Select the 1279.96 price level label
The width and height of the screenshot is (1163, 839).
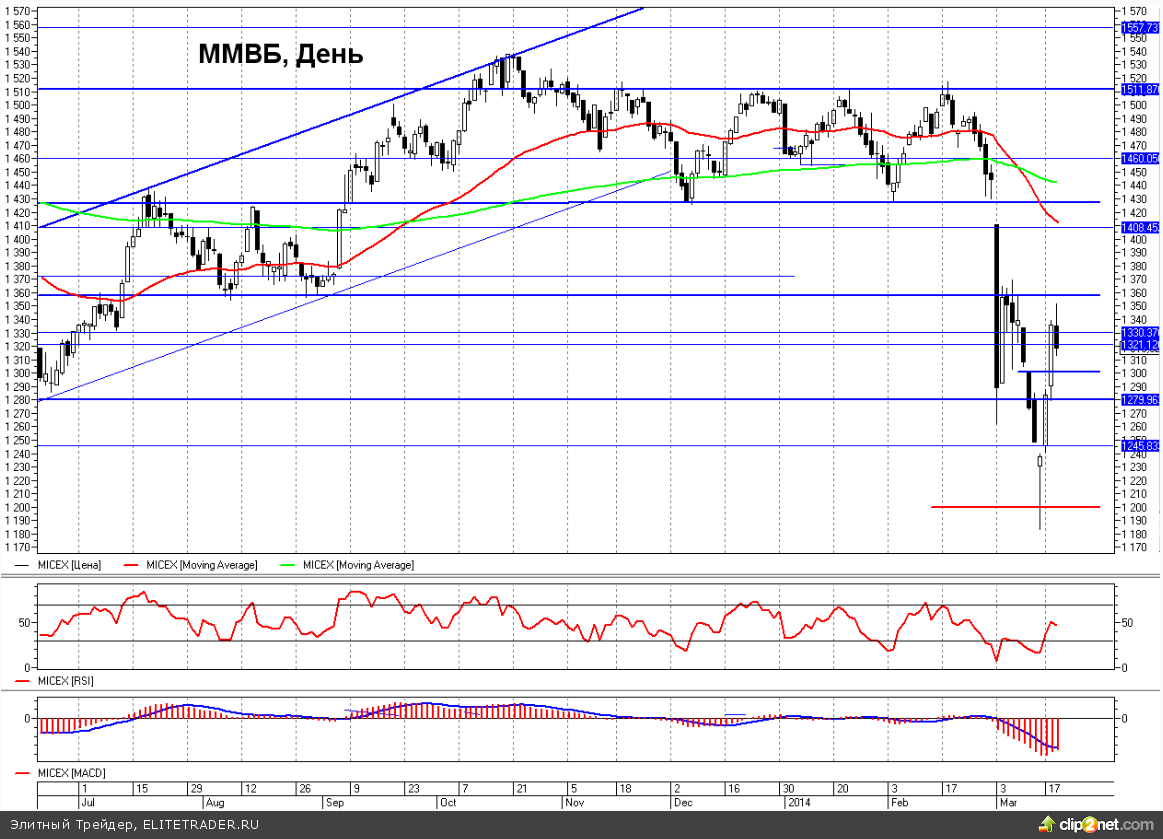1140,399
